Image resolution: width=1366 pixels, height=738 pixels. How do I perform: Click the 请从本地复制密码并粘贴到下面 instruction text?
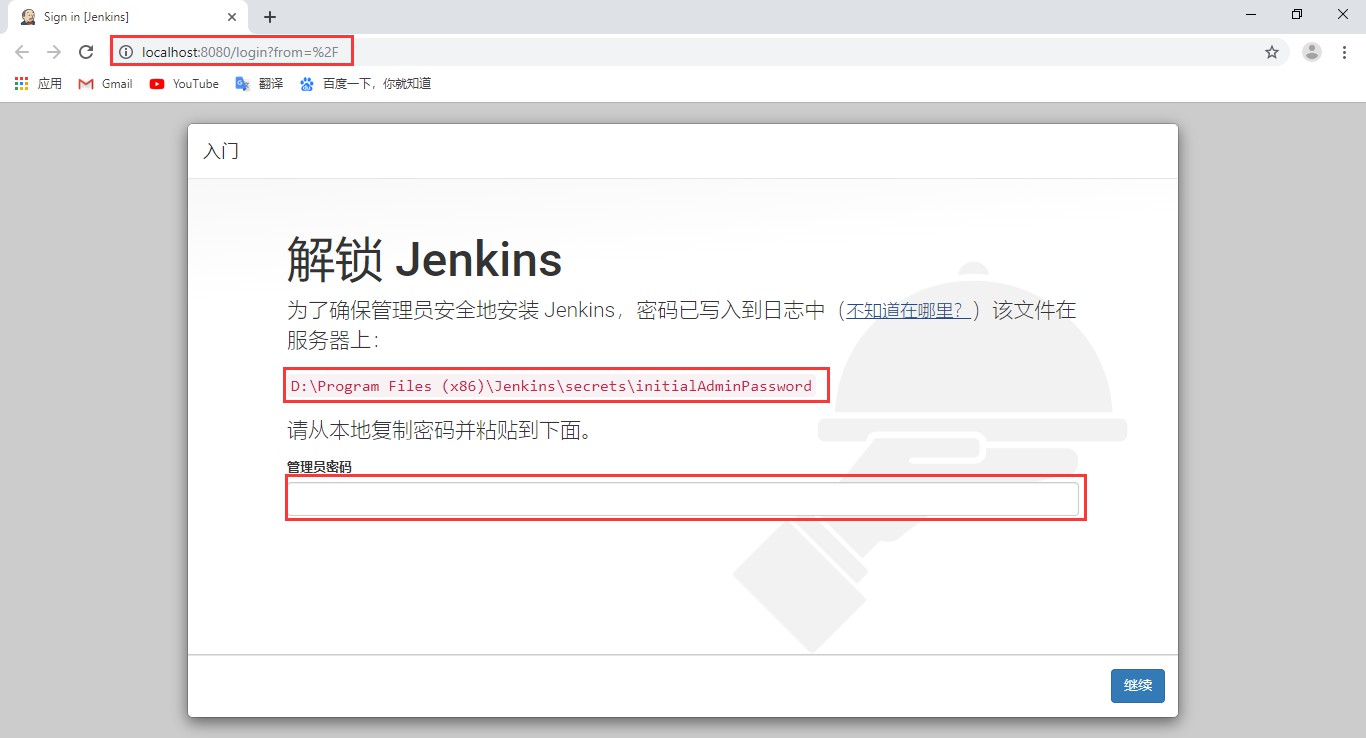click(x=440, y=431)
